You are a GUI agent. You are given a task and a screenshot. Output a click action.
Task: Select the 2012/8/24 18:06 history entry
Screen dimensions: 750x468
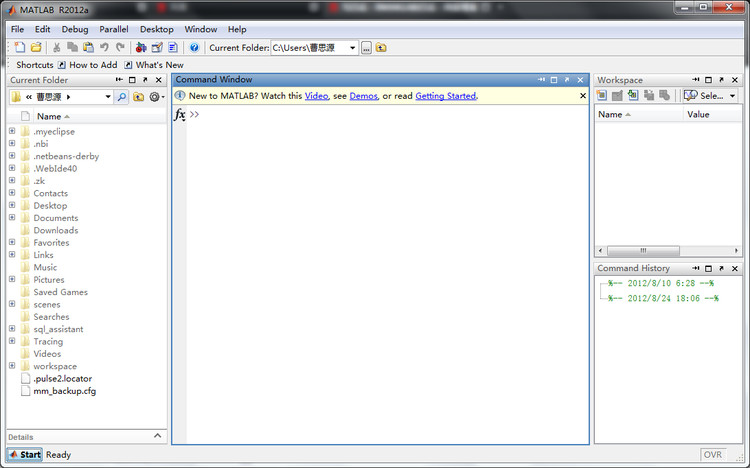pos(663,298)
